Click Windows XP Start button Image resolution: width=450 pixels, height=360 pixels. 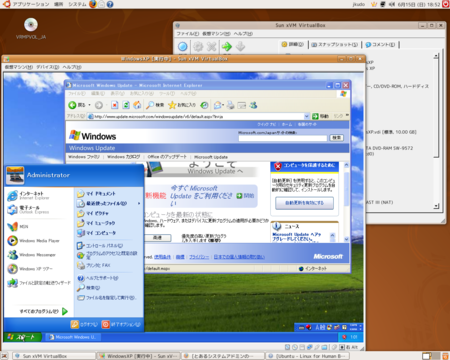23,337
